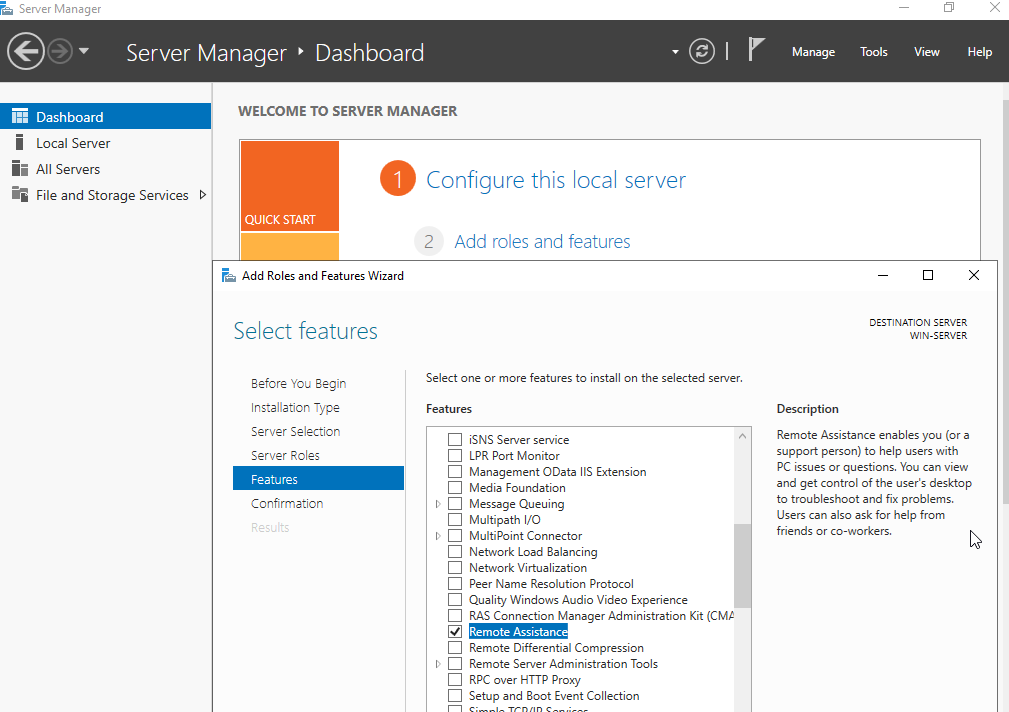
Task: Click the Local Server icon in the sidebar
Action: 20,142
